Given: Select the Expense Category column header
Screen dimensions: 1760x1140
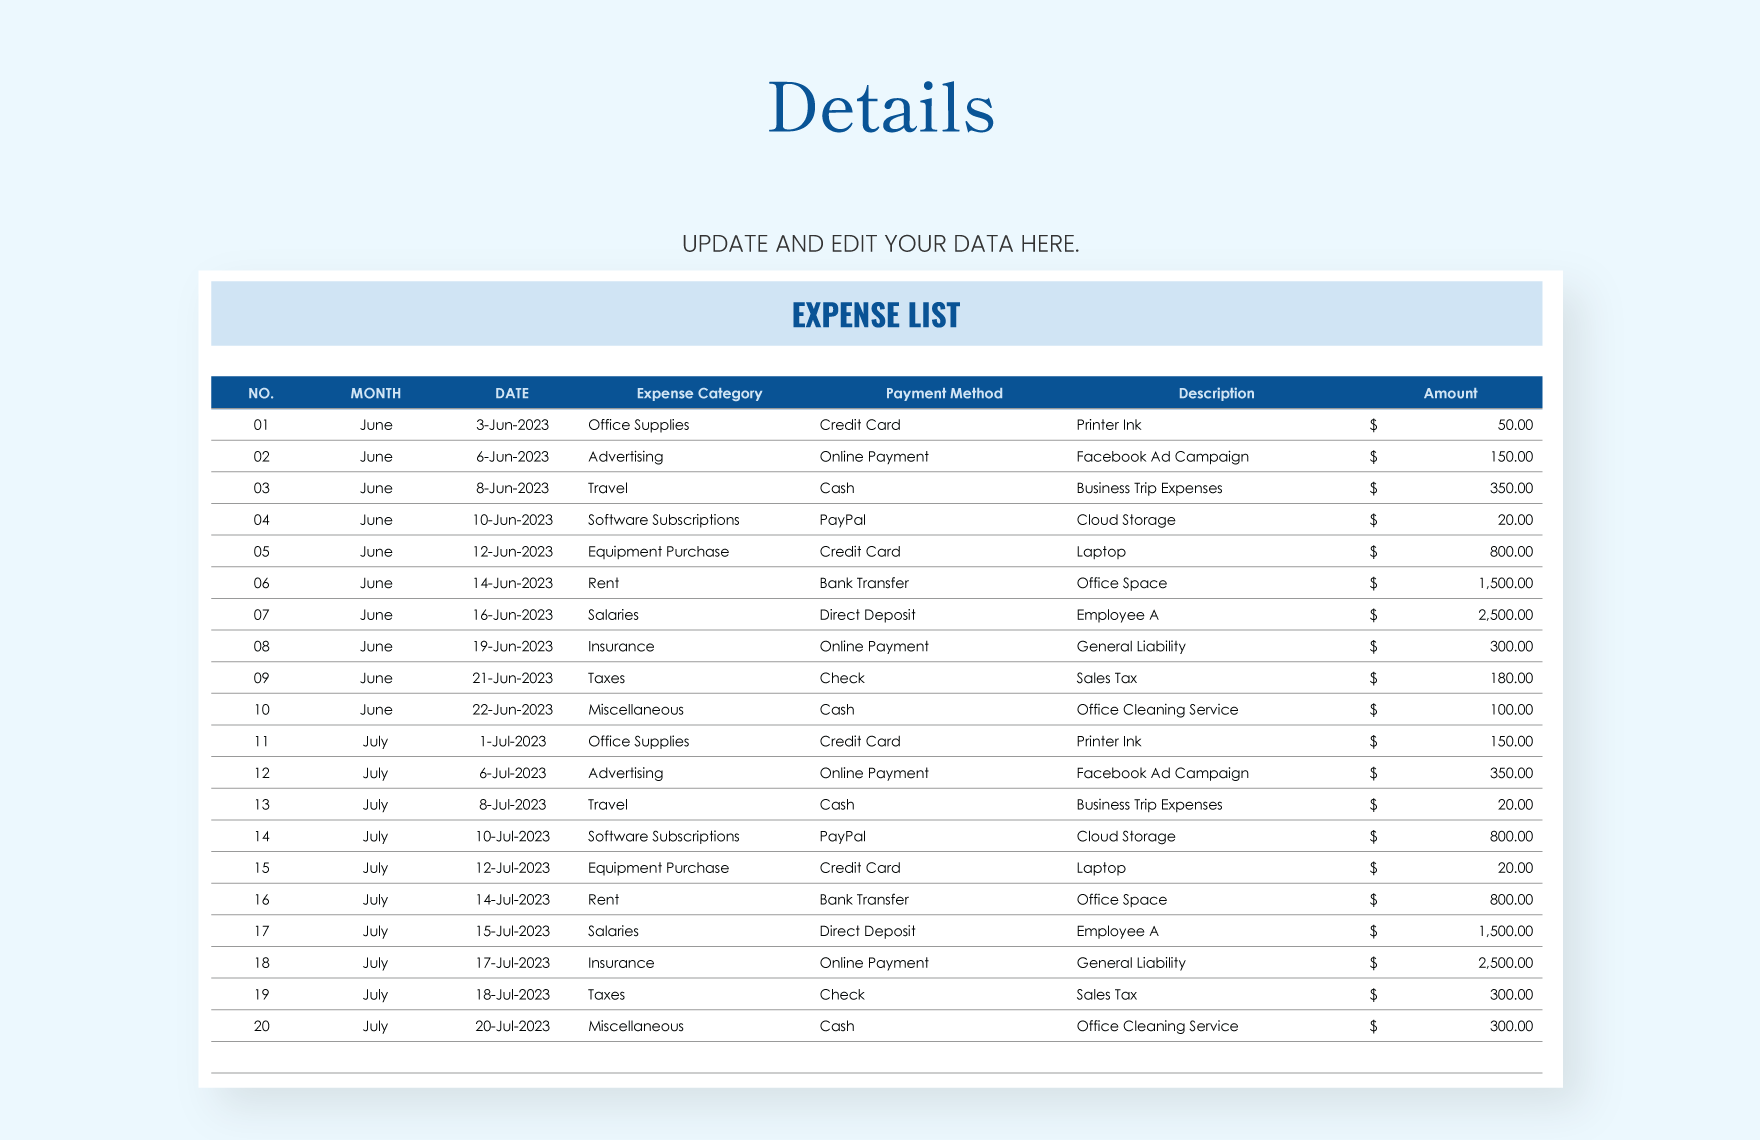Looking at the screenshot, I should point(698,393).
